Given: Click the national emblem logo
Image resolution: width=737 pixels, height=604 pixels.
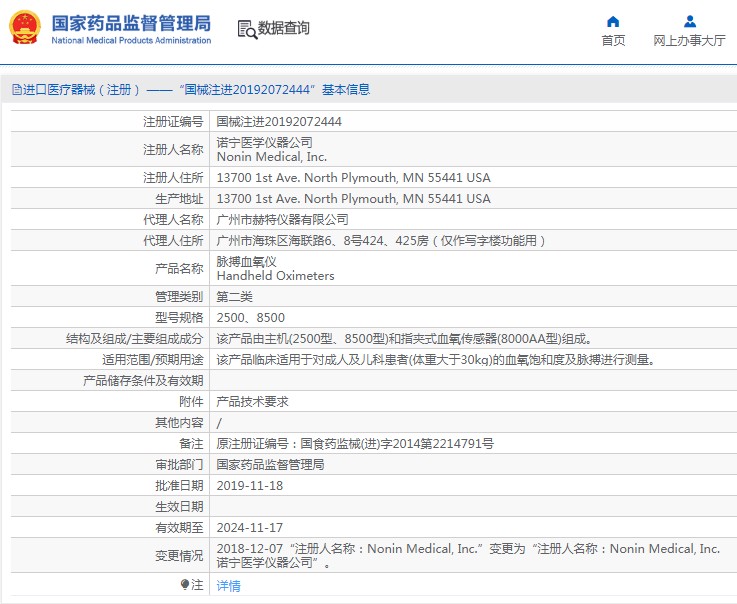Looking at the screenshot, I should click(x=25, y=27).
